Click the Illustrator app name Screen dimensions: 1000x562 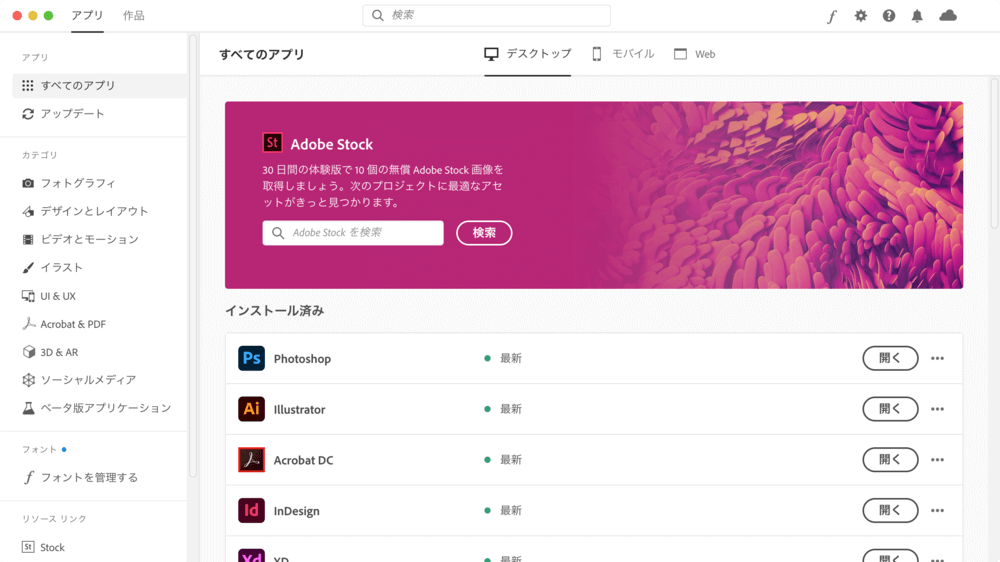click(x=300, y=410)
